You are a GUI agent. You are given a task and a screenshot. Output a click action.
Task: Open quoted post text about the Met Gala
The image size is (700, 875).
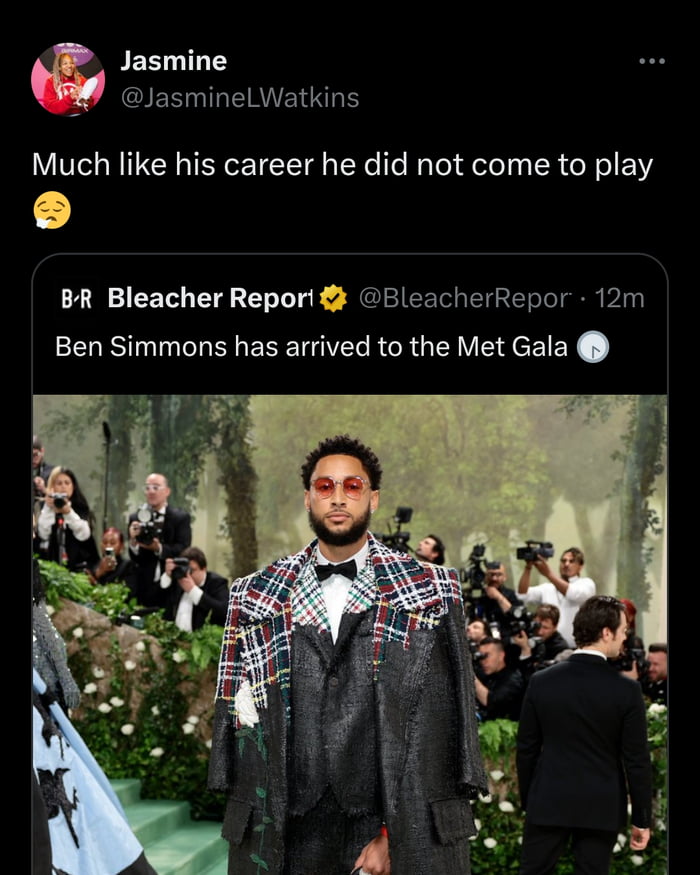[x=311, y=347]
